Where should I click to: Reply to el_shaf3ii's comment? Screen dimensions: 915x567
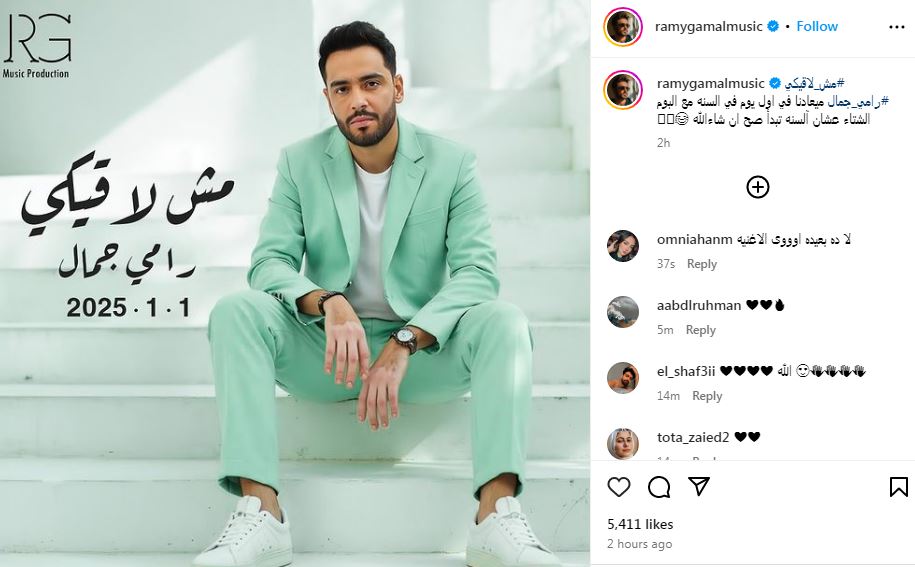click(707, 396)
